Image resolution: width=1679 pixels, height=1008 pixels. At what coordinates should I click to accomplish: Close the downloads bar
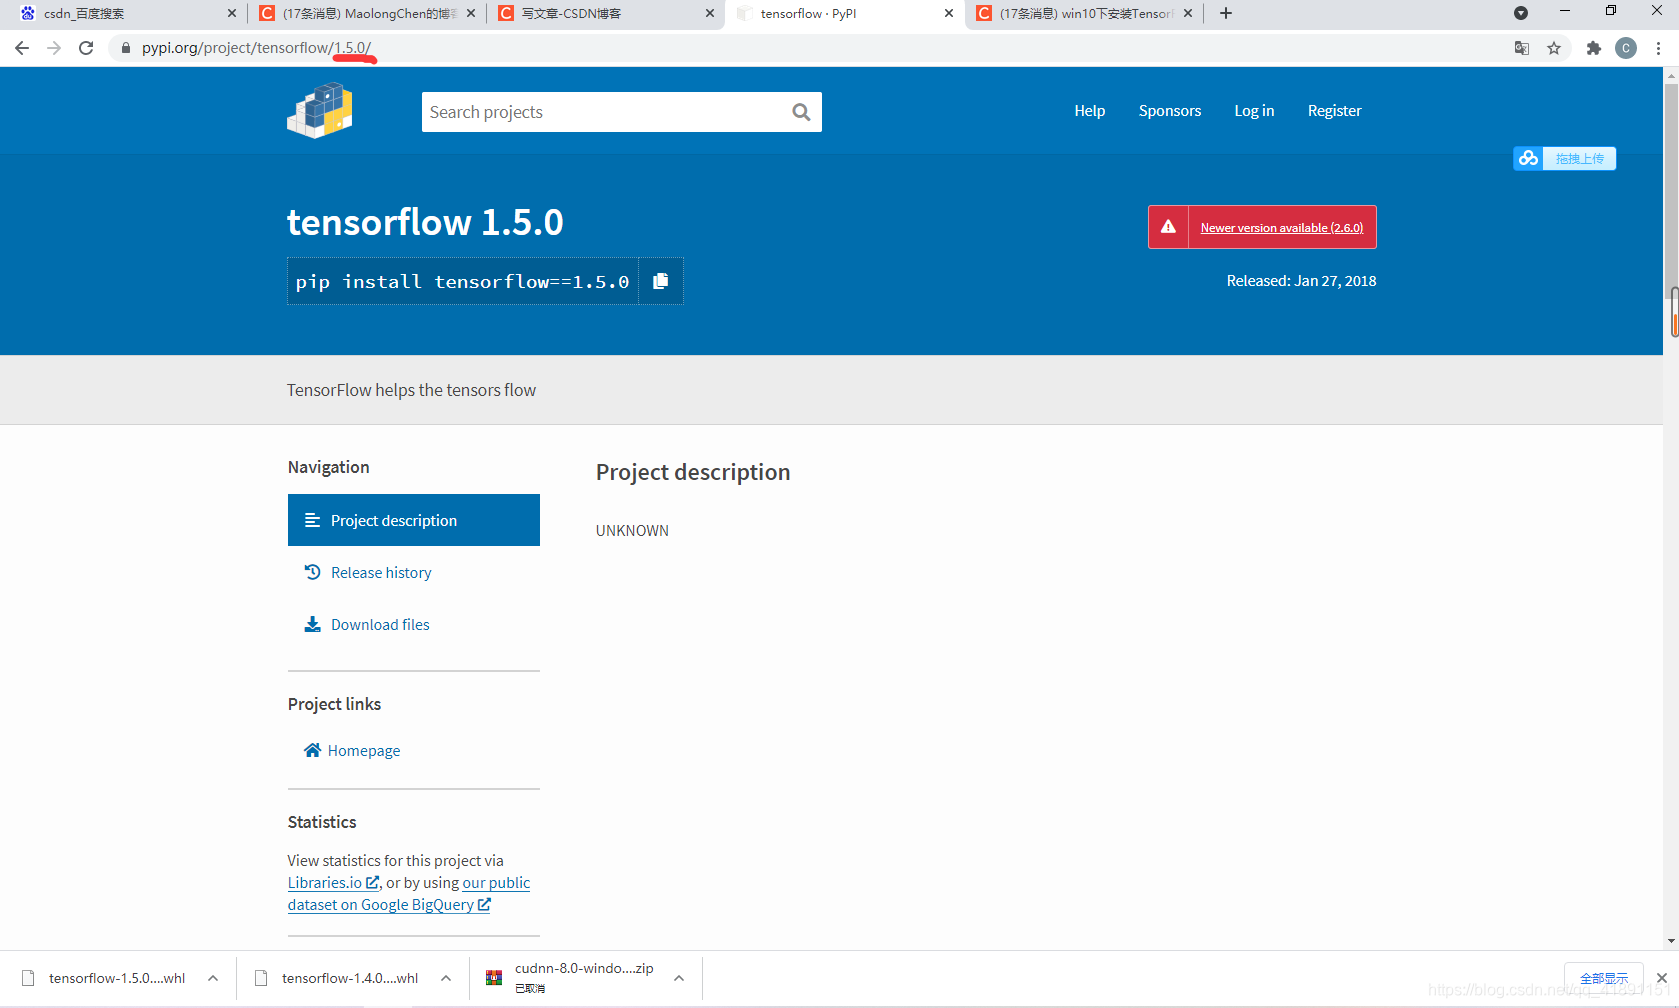click(x=1662, y=978)
